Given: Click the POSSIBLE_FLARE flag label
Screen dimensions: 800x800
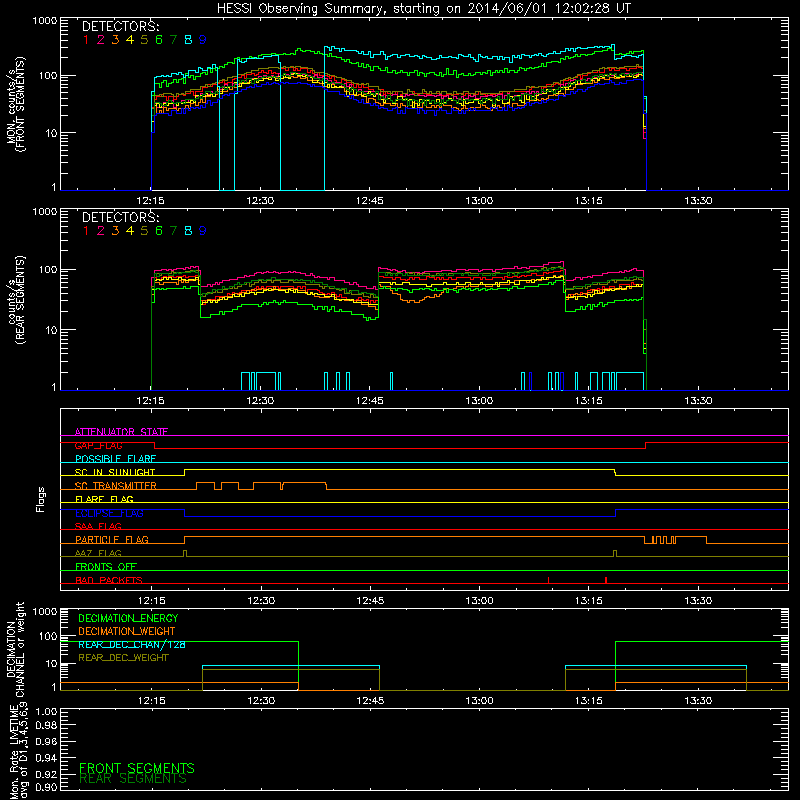Looking at the screenshot, I should click(x=115, y=459).
